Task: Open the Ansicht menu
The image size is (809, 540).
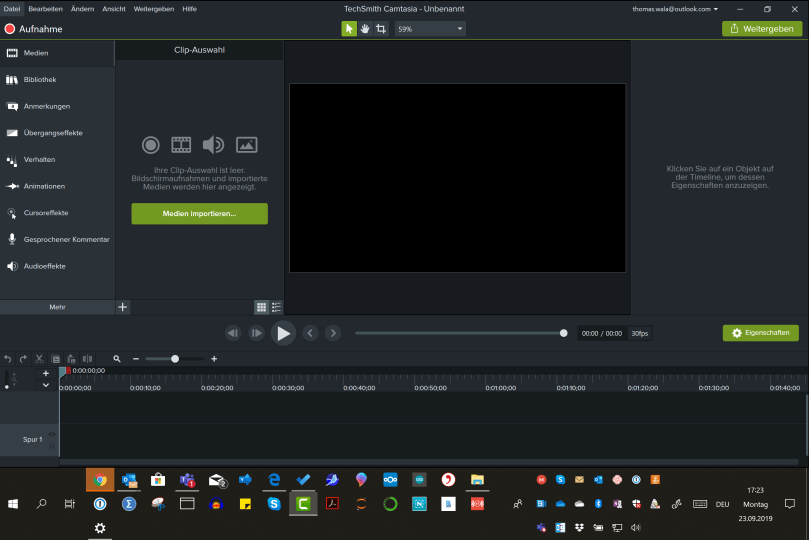Action: (114, 9)
